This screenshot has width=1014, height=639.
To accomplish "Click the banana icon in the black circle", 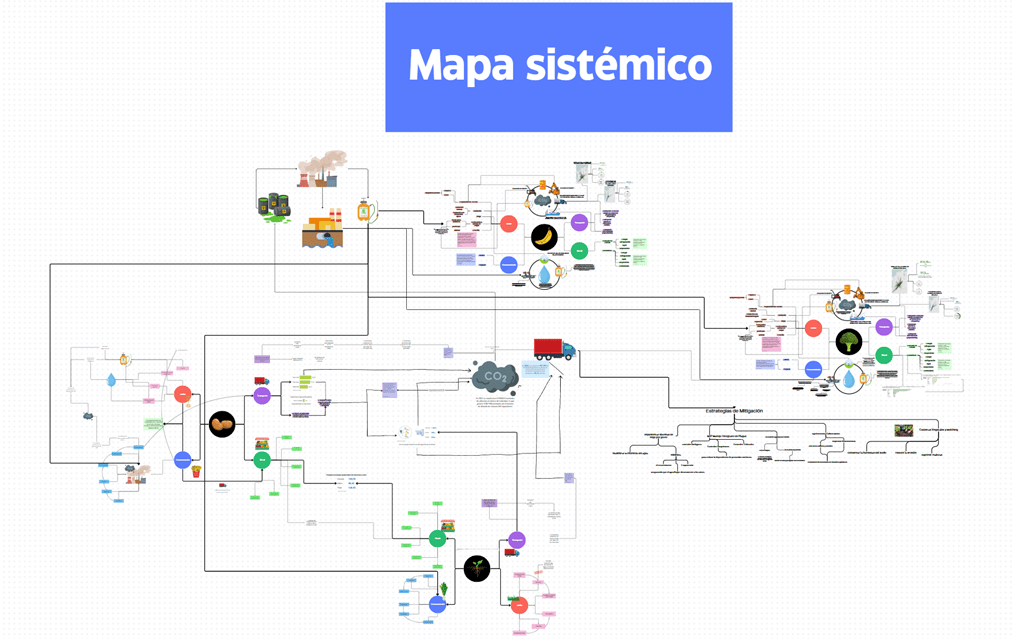I will click(545, 237).
